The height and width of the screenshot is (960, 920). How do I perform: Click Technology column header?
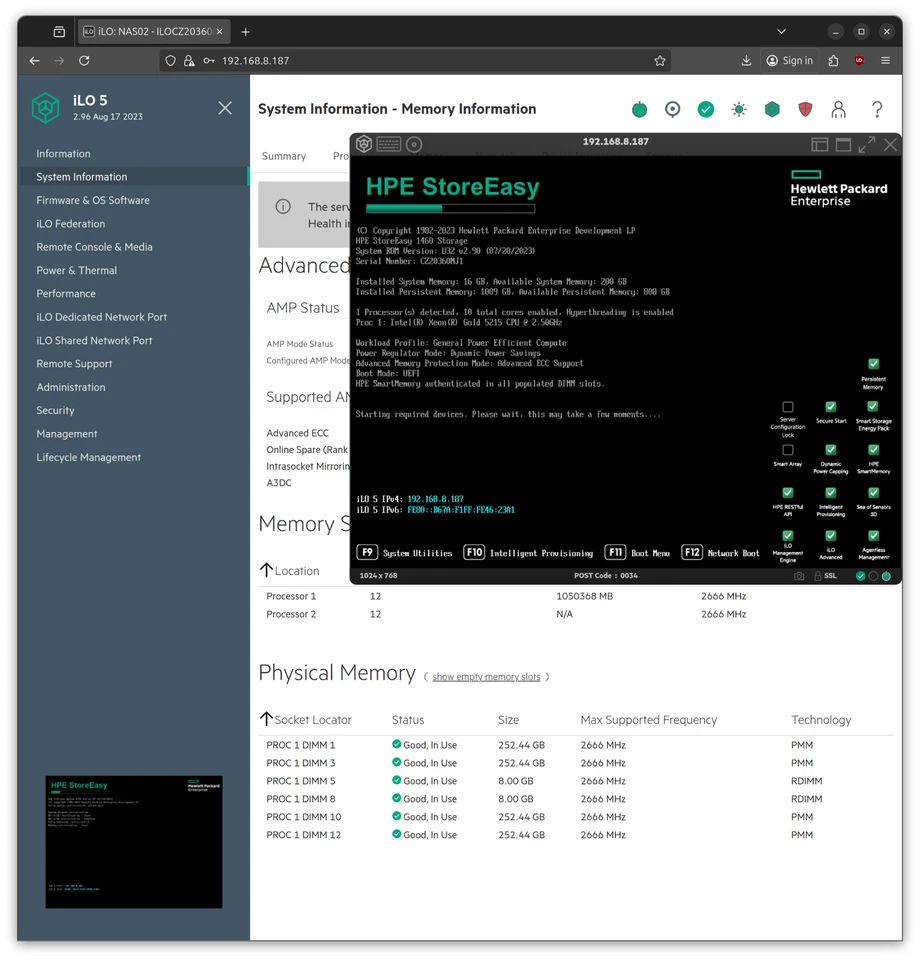click(x=821, y=720)
